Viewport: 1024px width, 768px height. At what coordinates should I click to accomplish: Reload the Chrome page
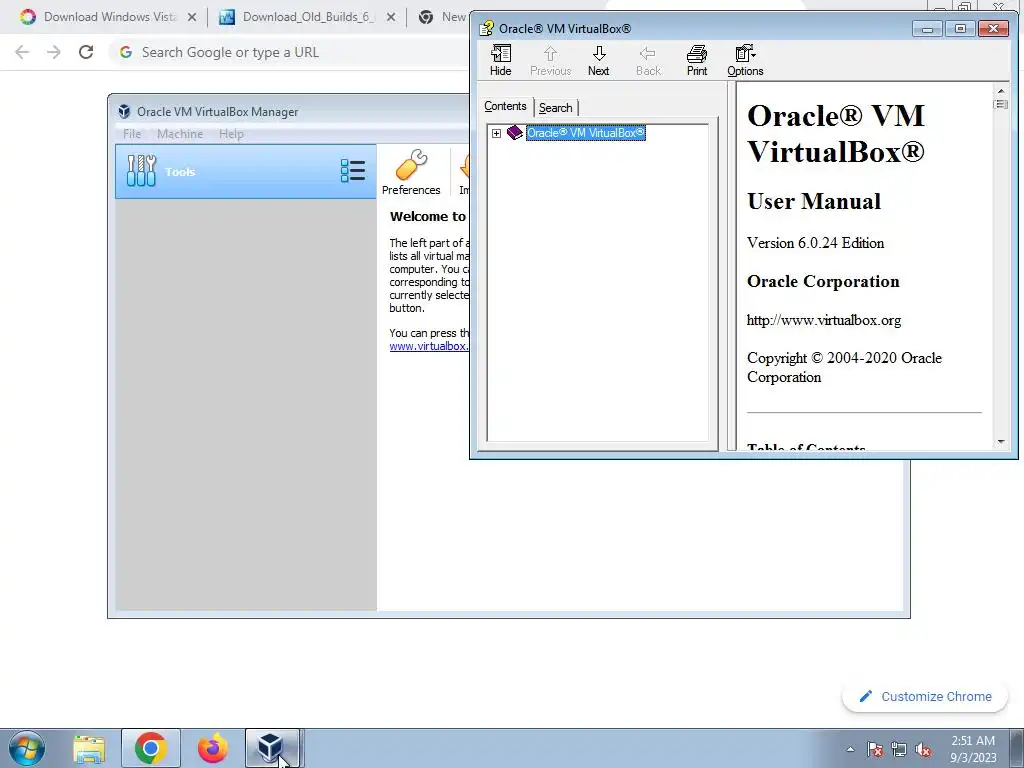click(x=86, y=52)
